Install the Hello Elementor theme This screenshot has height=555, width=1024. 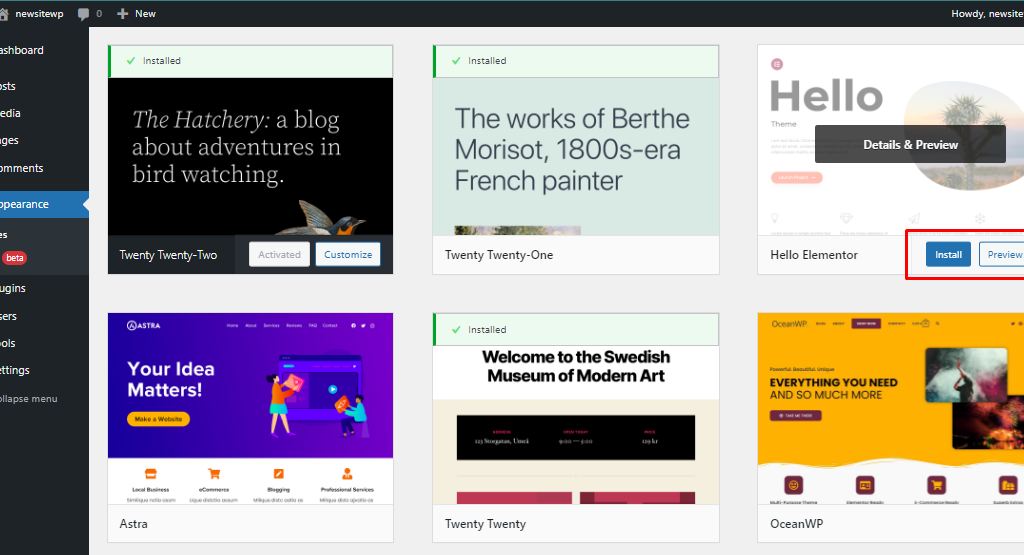click(x=948, y=255)
